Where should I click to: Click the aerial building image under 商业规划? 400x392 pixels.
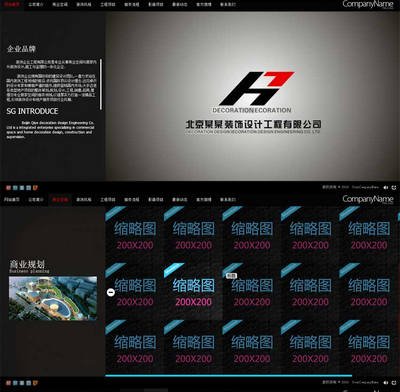click(x=53, y=298)
